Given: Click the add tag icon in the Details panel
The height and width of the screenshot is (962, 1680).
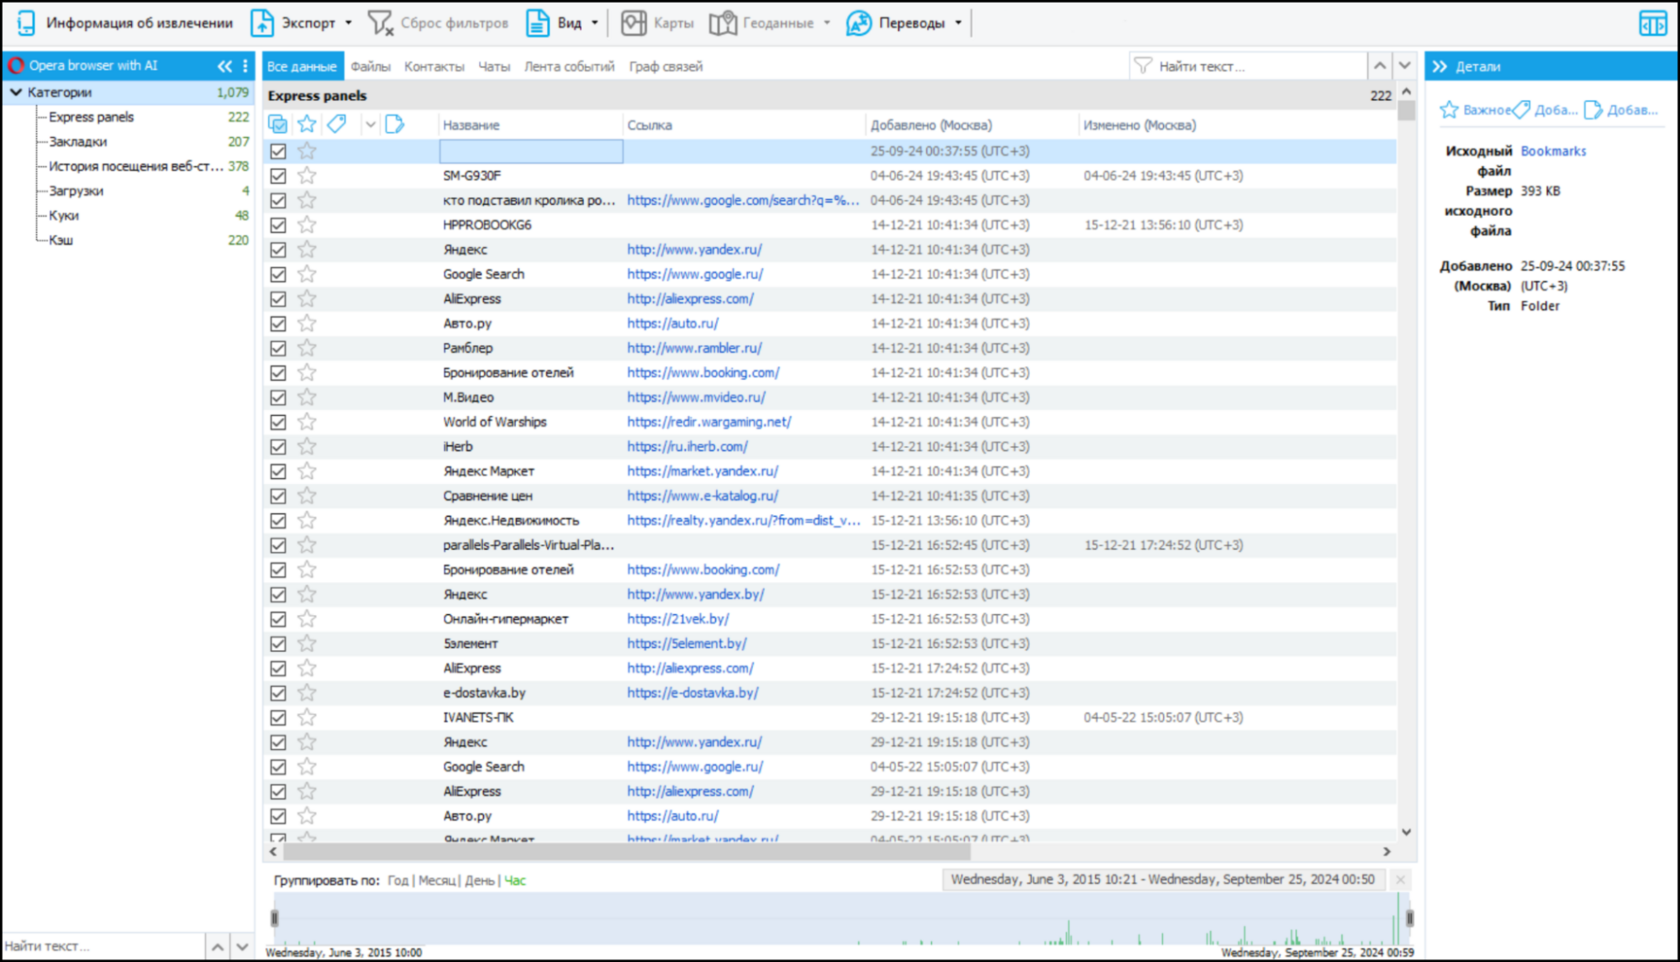Looking at the screenshot, I should (1521, 110).
